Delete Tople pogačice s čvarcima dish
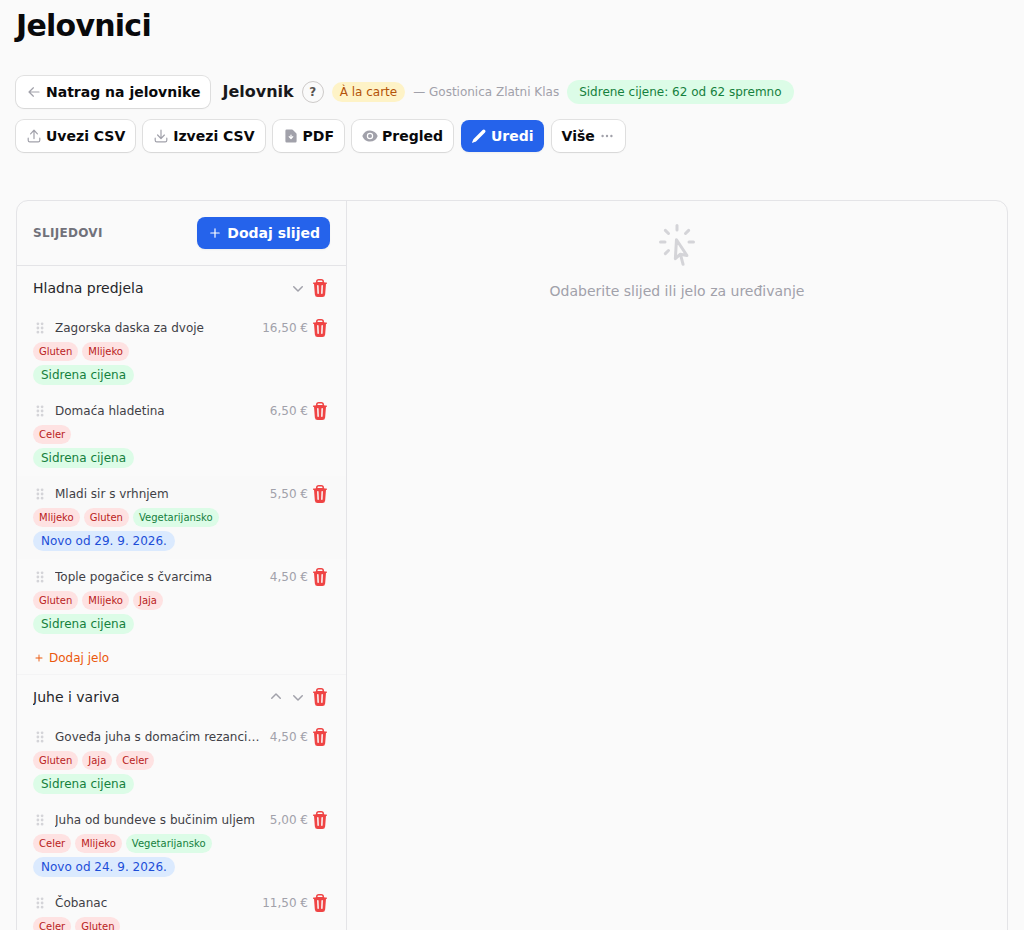 click(320, 577)
